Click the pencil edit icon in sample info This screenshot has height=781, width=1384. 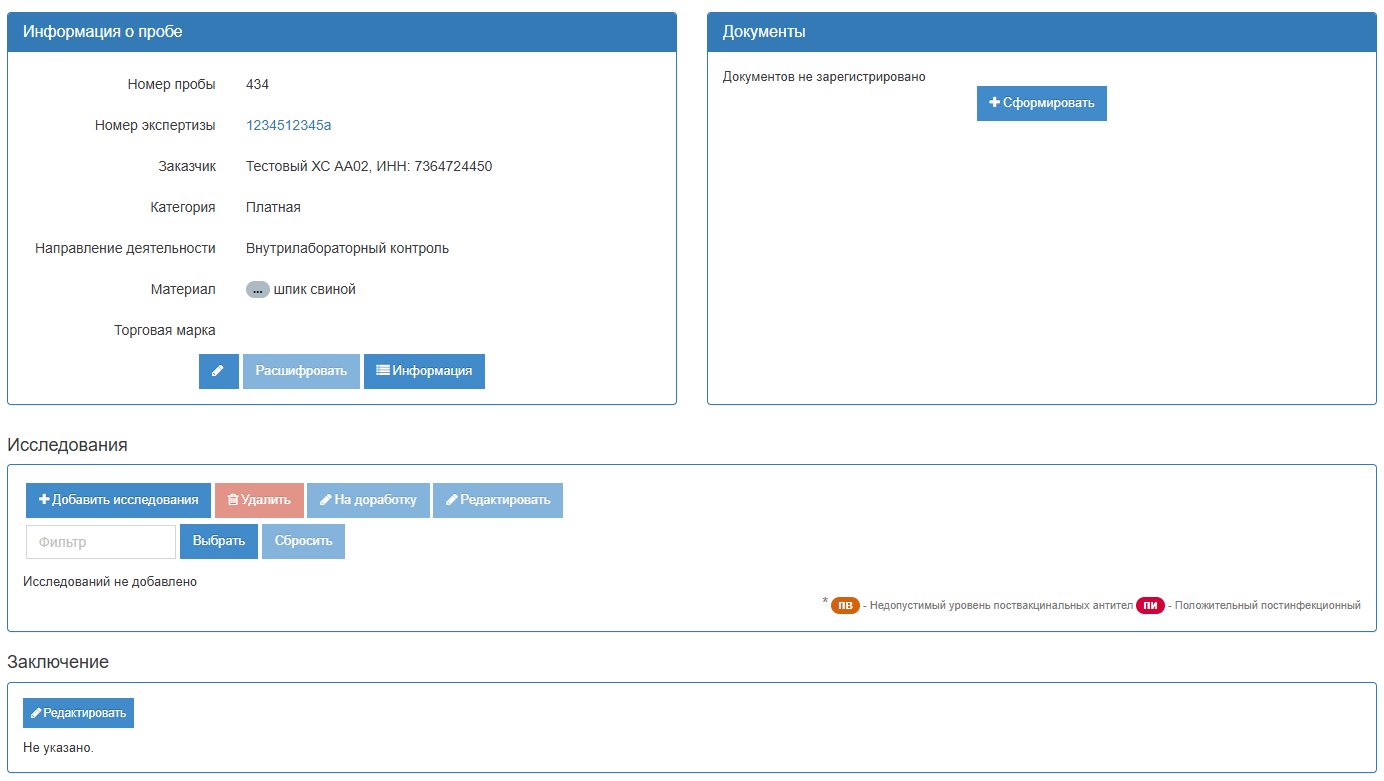point(218,371)
